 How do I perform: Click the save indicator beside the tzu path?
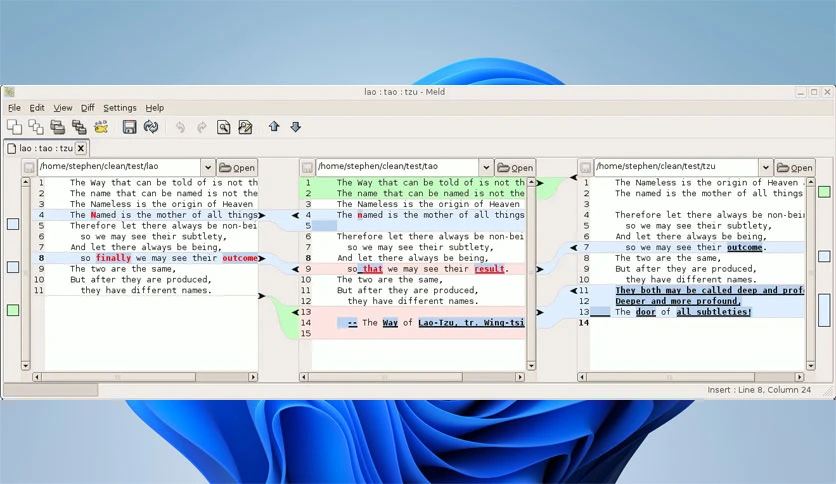585,167
